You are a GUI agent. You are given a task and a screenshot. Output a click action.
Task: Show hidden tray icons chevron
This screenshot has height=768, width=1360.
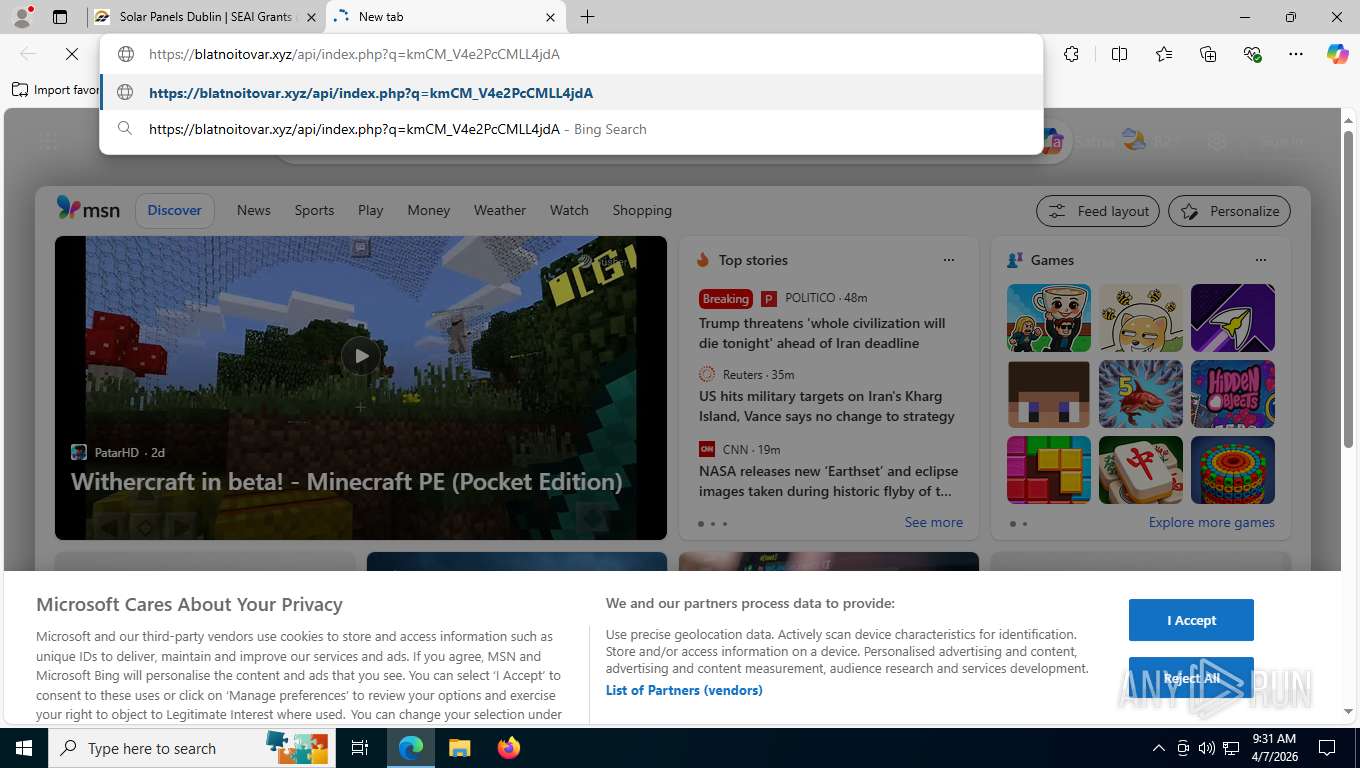click(1158, 748)
